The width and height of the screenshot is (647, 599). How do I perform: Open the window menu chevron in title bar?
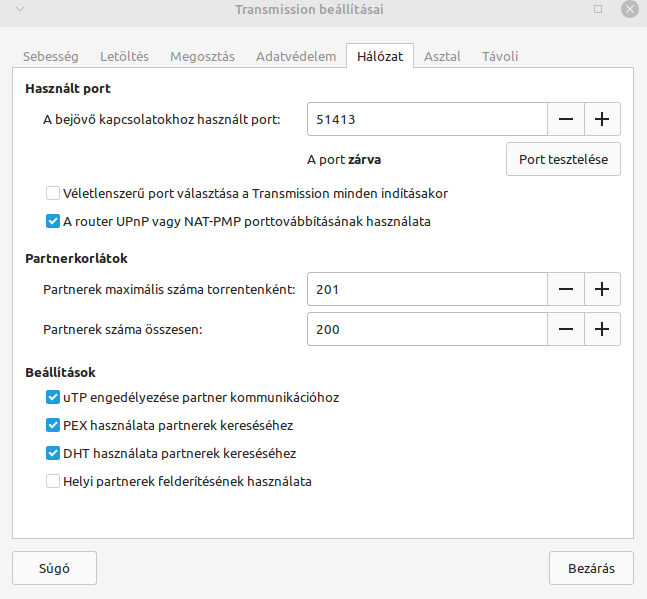pos(20,9)
